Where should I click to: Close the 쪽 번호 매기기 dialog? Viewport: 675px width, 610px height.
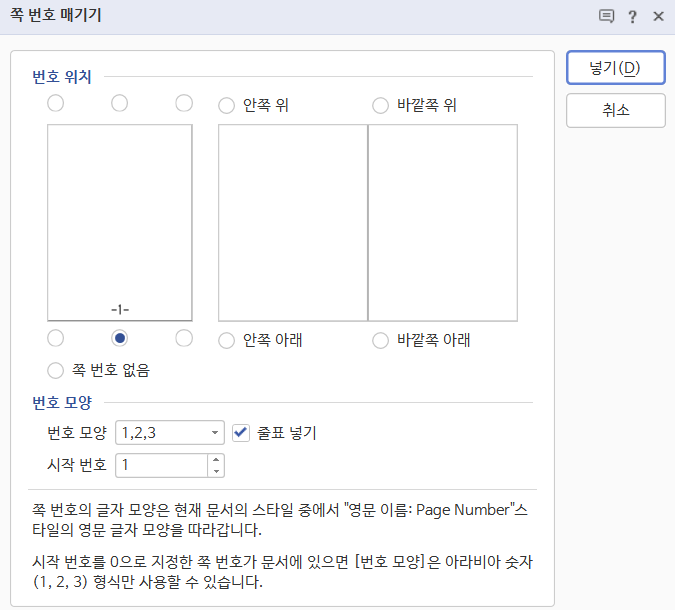pos(658,16)
